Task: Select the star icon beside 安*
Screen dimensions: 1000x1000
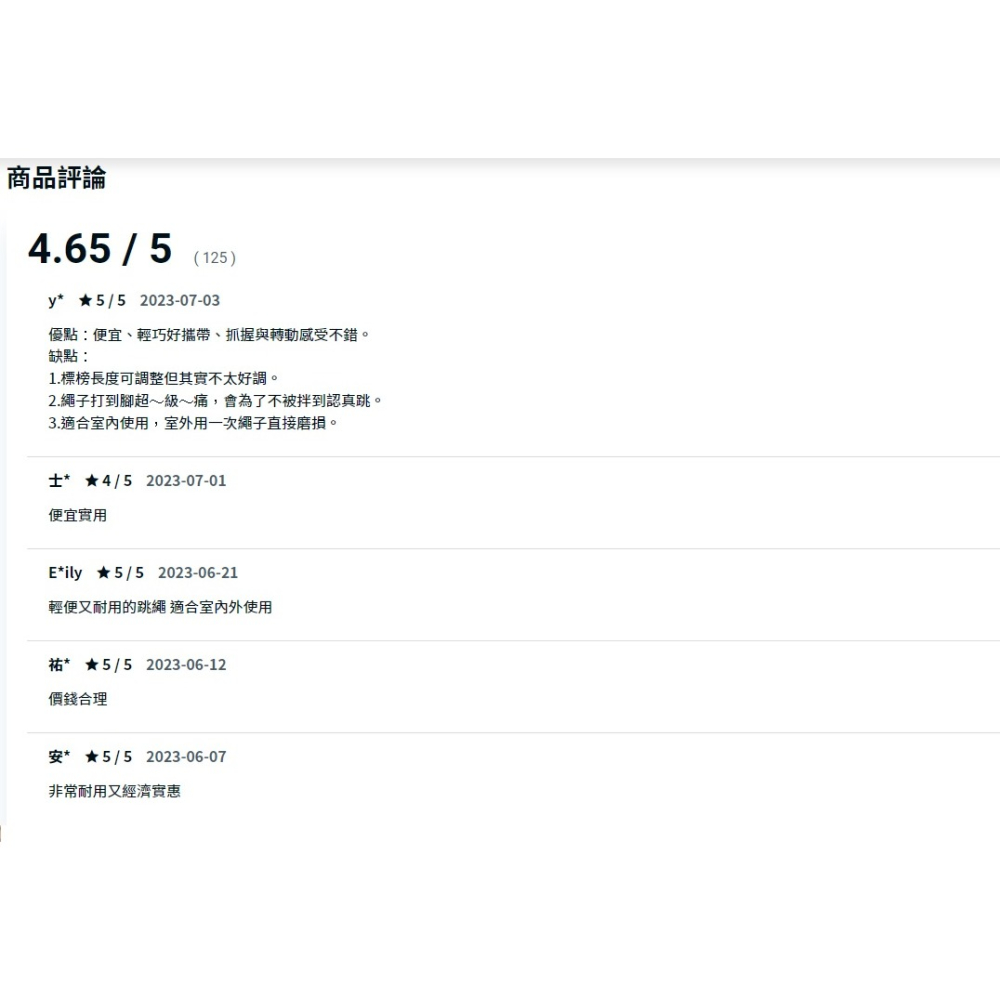Action: [x=89, y=756]
